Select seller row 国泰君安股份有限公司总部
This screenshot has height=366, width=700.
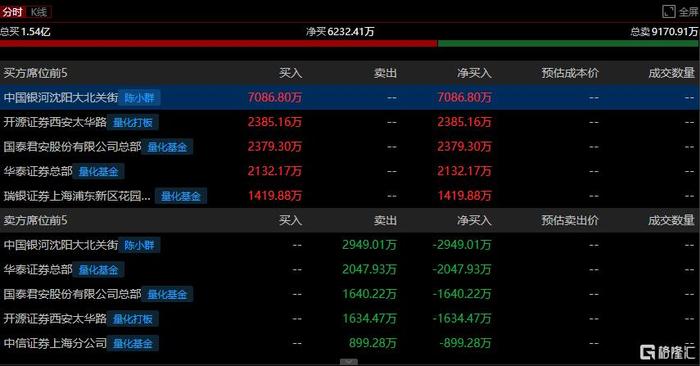pos(350,294)
